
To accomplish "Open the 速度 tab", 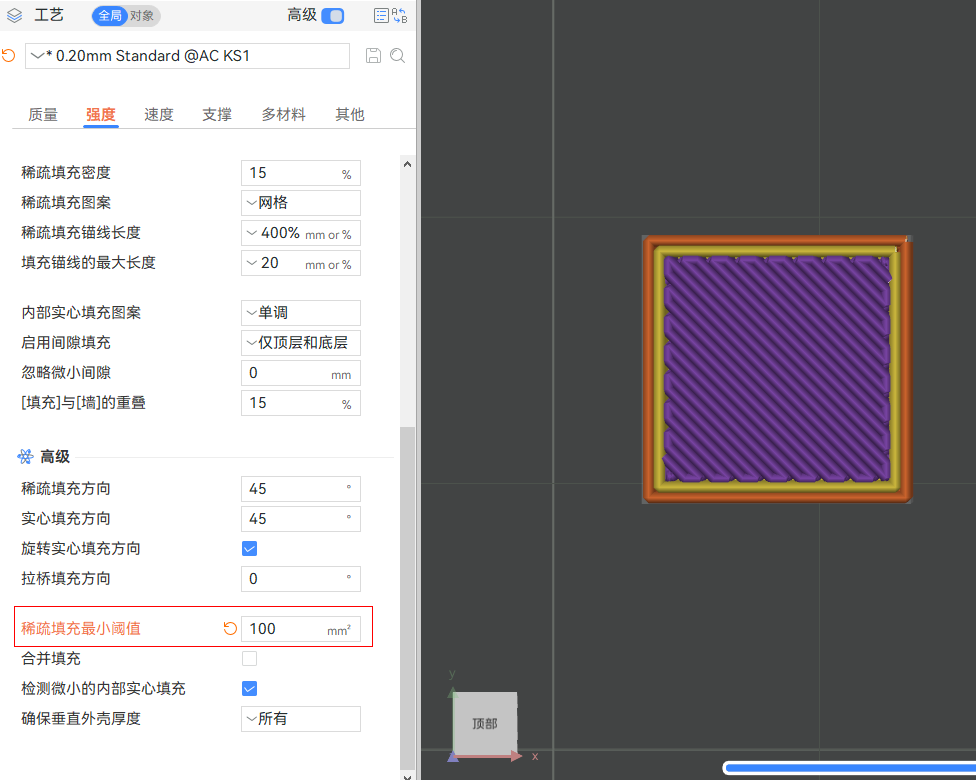I will tap(159, 115).
